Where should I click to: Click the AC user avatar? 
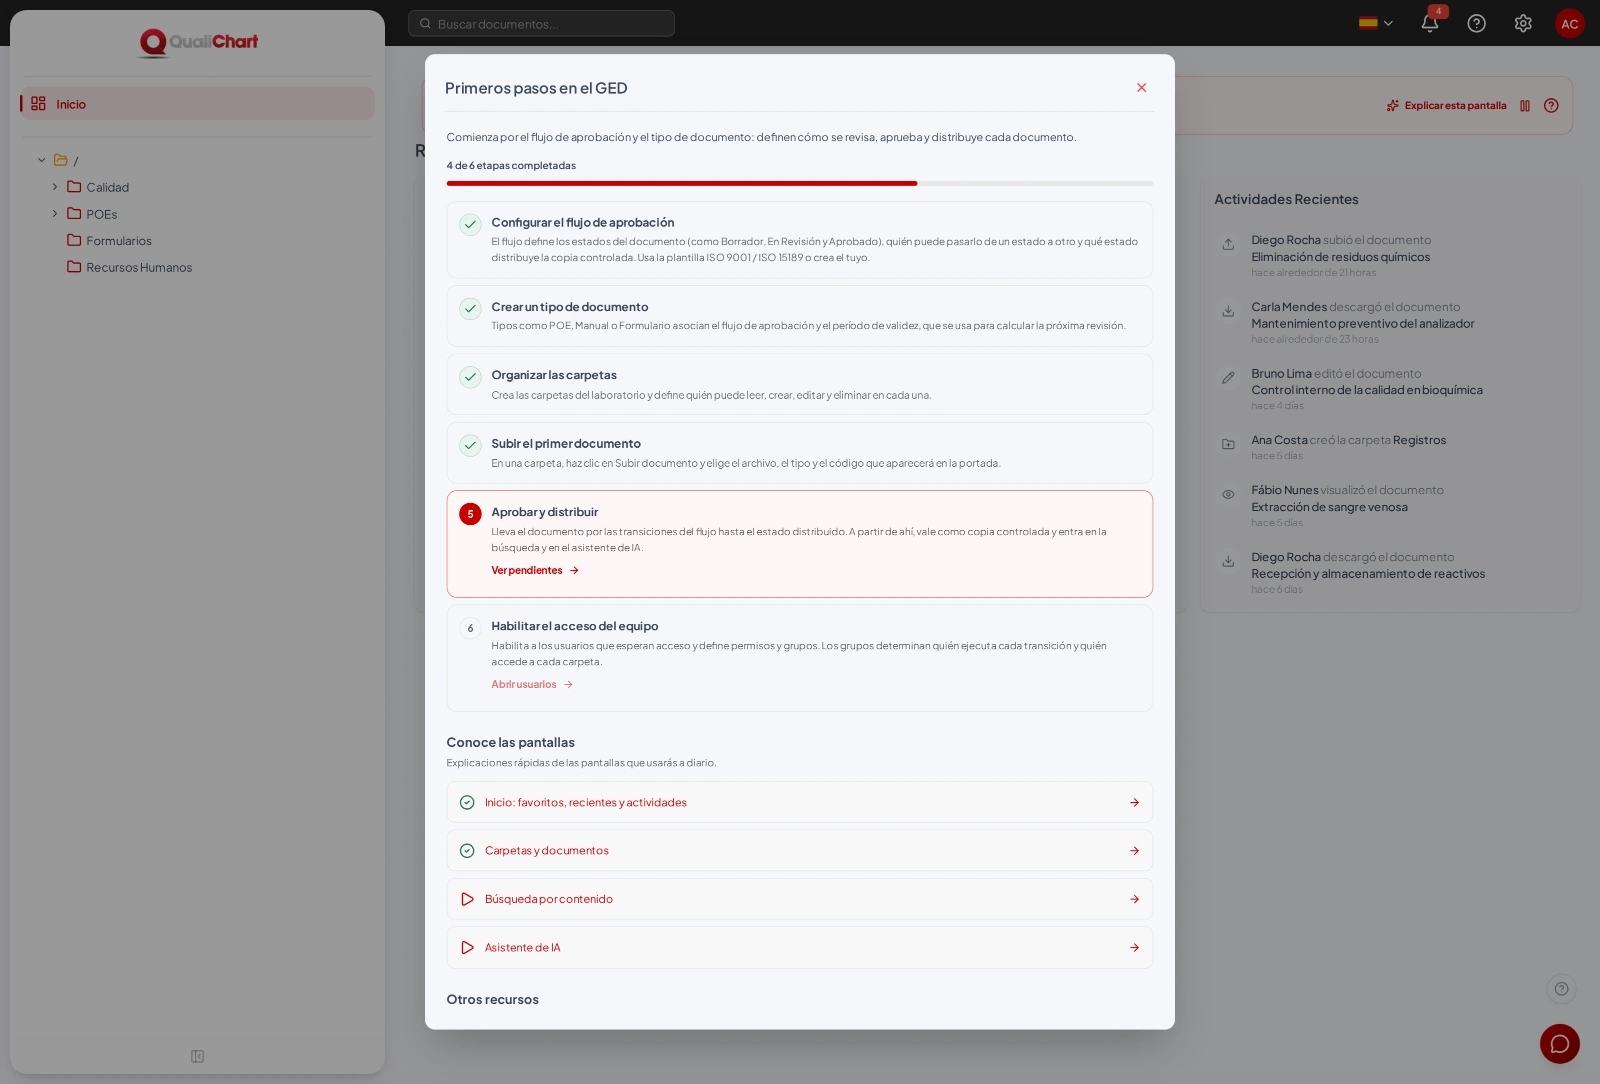click(1569, 23)
